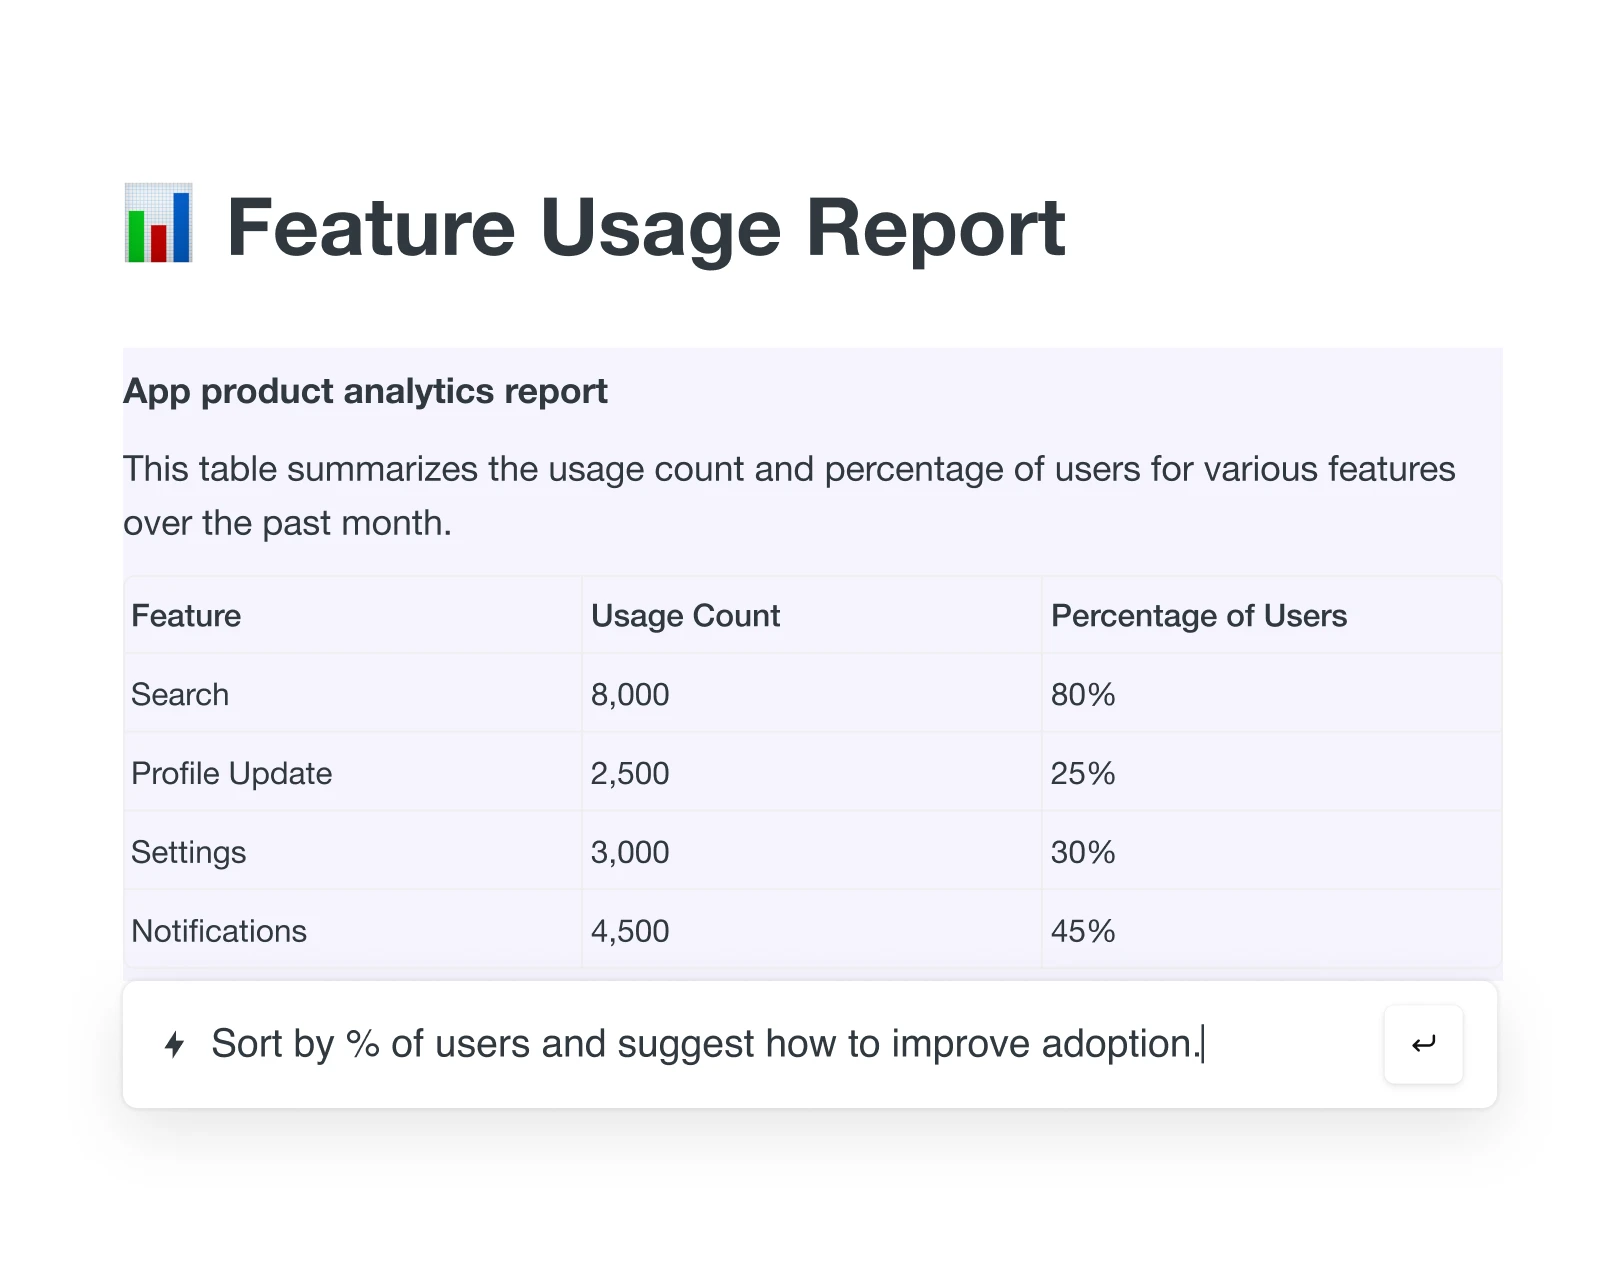
Task: Click the App product analytics report heading
Action: point(364,391)
